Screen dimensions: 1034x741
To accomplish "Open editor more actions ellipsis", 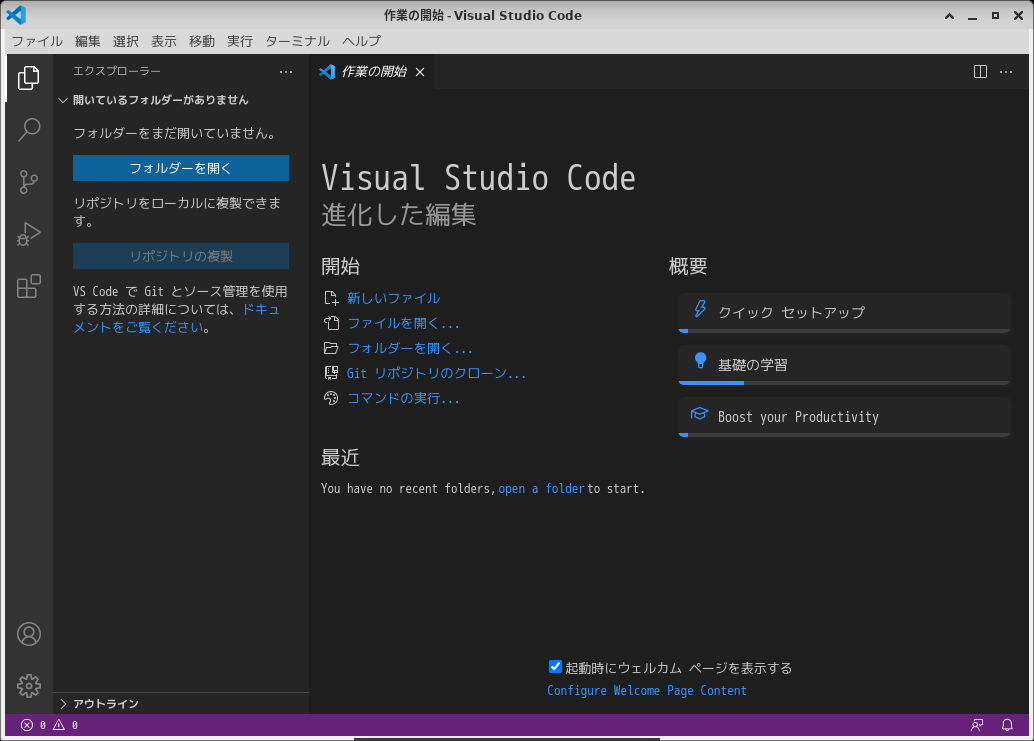I will point(1006,71).
